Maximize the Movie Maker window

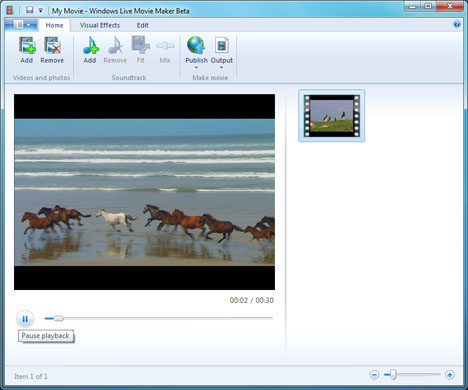[429, 6]
